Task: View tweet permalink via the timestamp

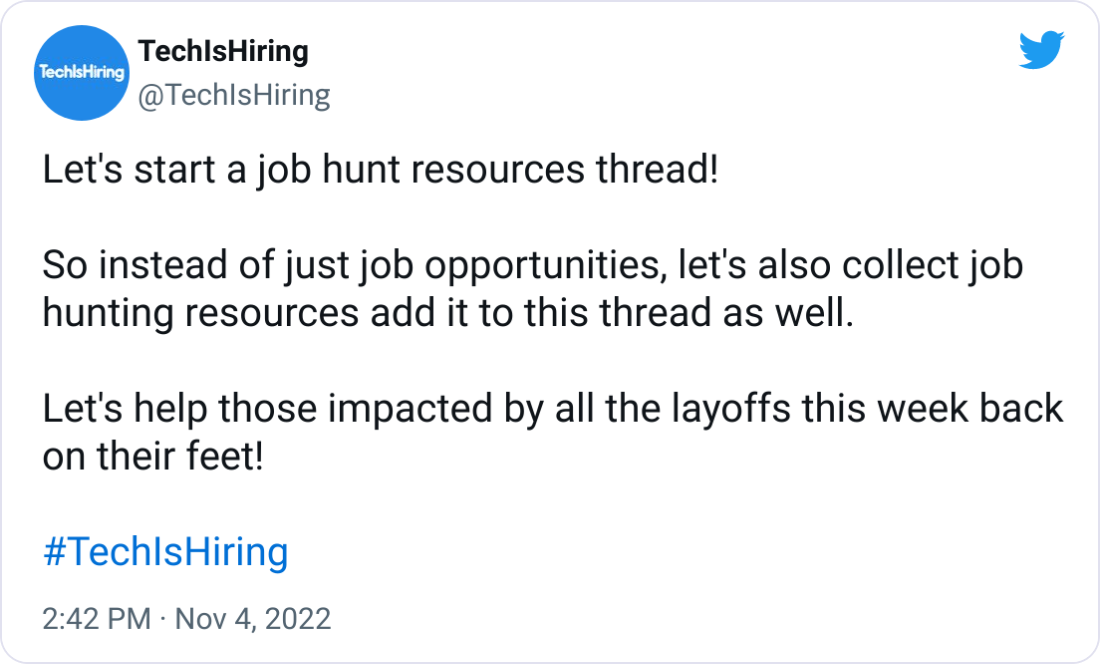Action: (186, 619)
